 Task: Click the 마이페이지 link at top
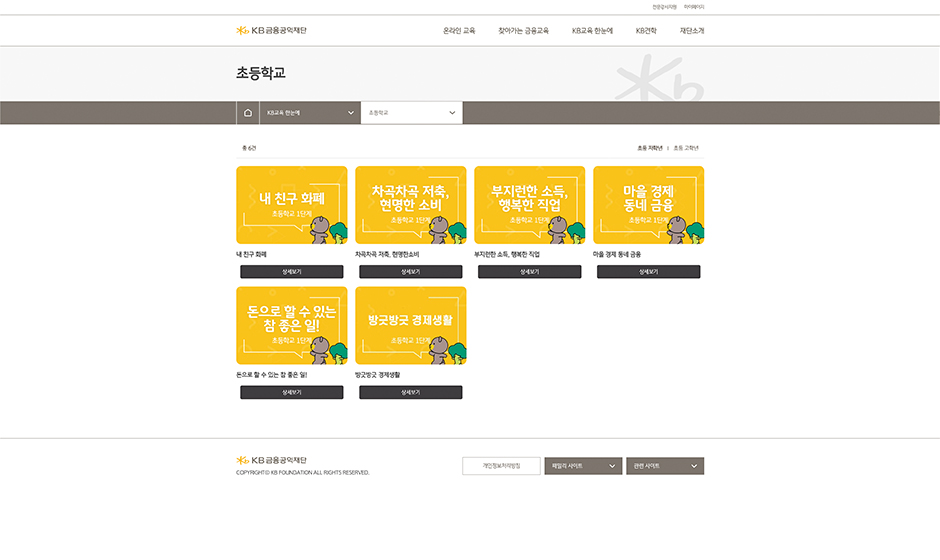coord(694,7)
